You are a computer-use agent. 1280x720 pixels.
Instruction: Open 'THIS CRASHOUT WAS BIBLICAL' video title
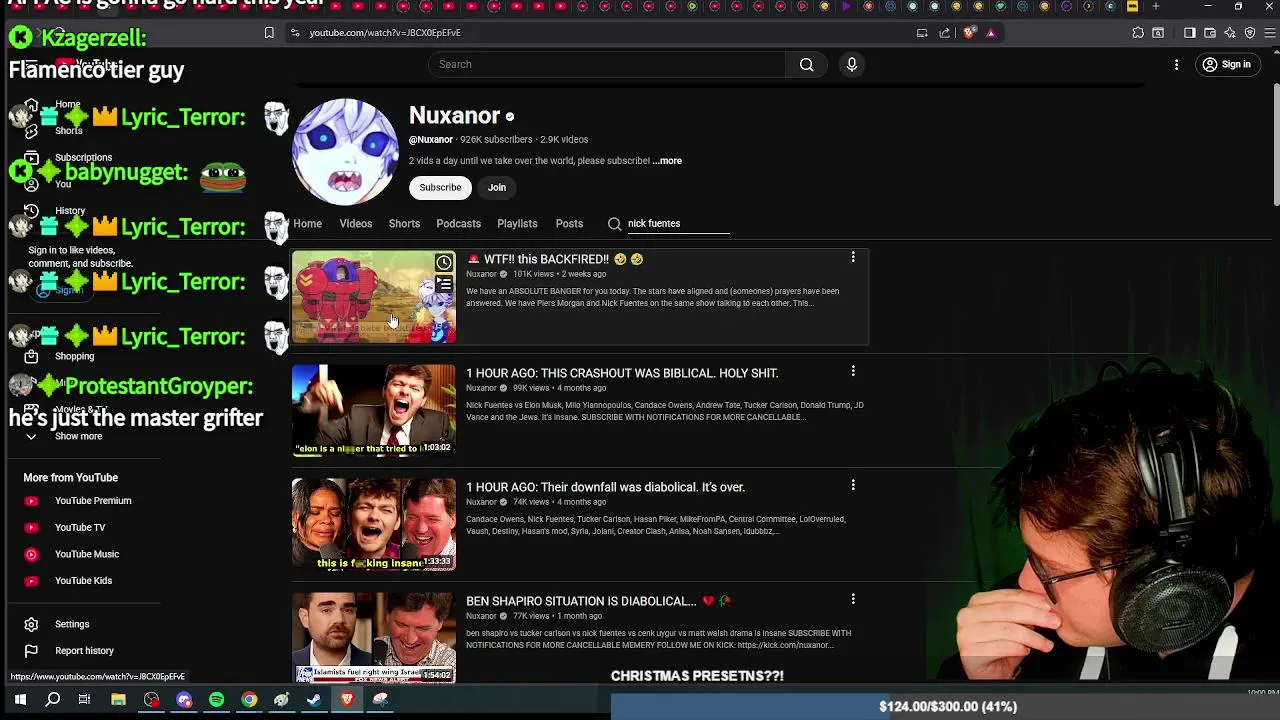622,373
